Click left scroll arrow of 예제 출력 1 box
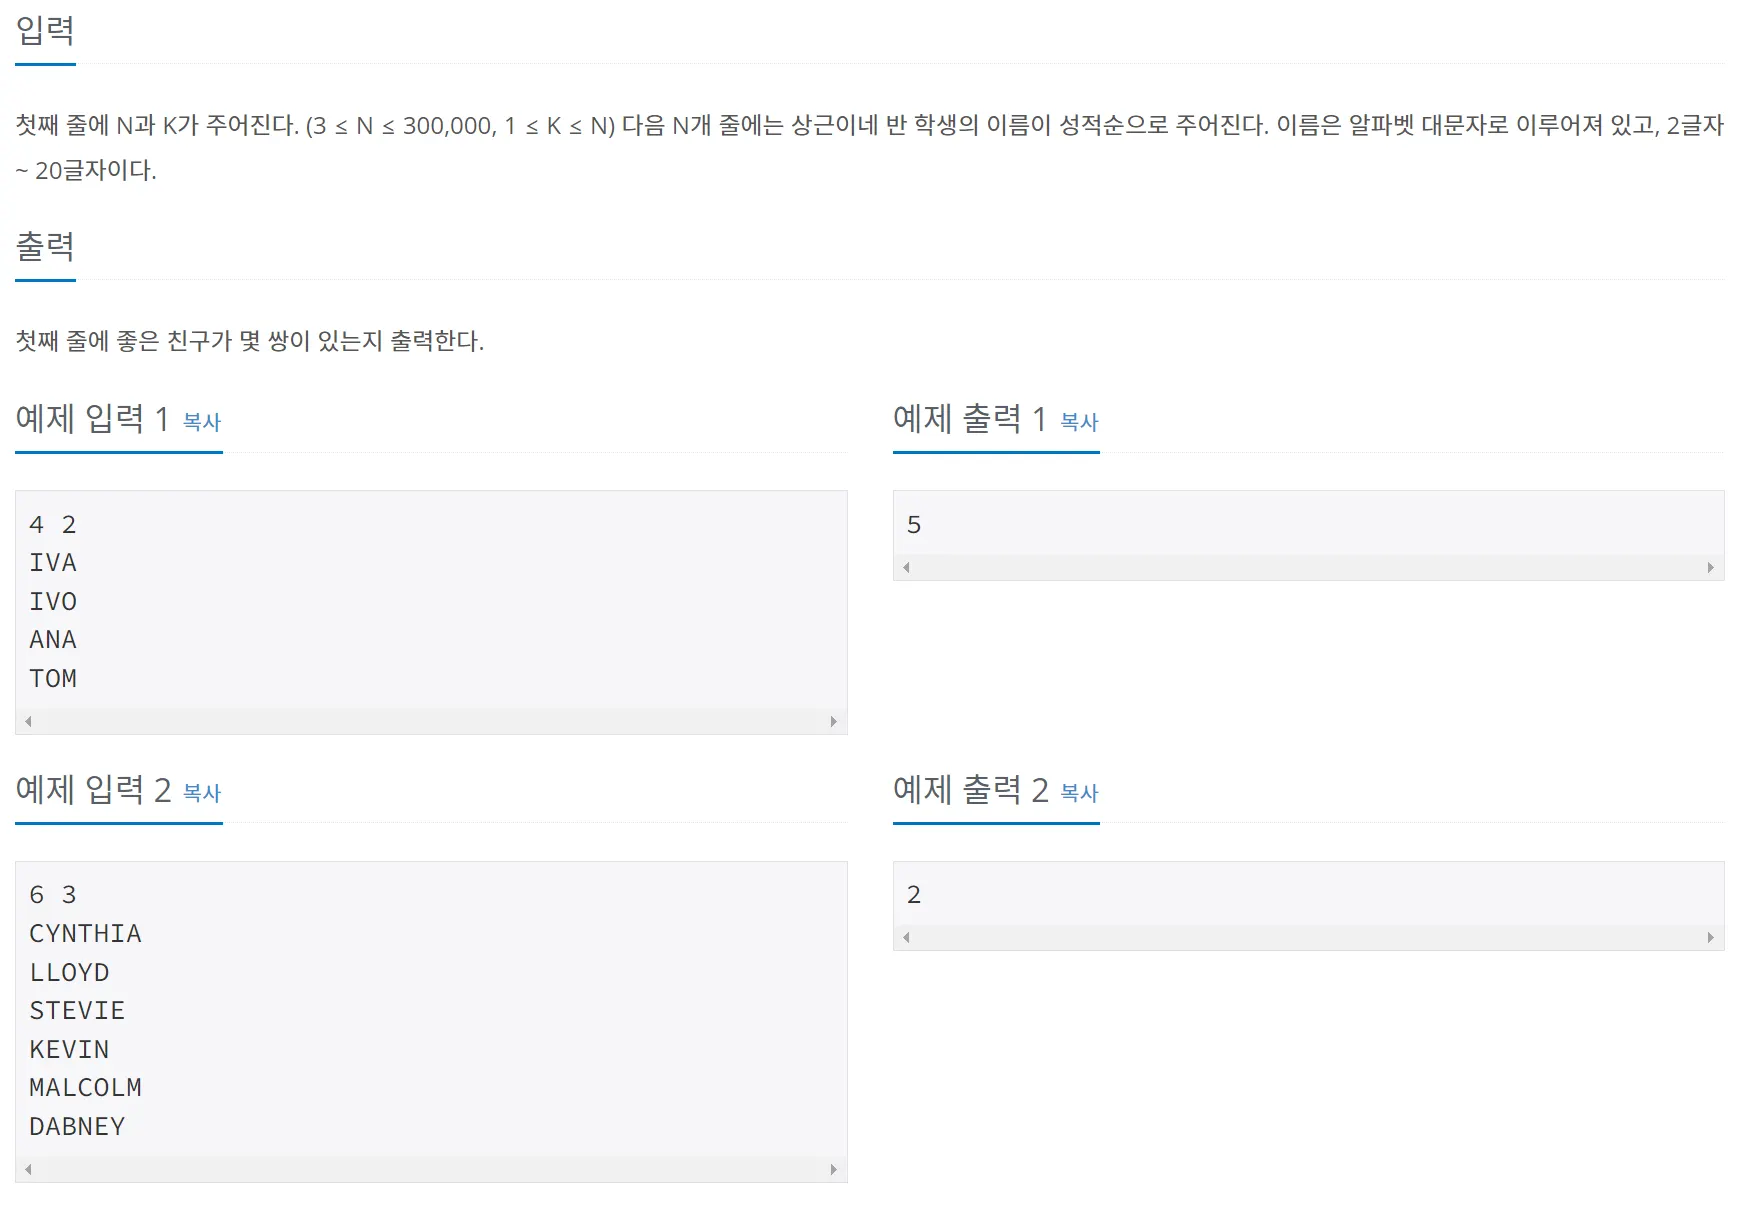Screen dimensions: 1741x1206 click(906, 567)
